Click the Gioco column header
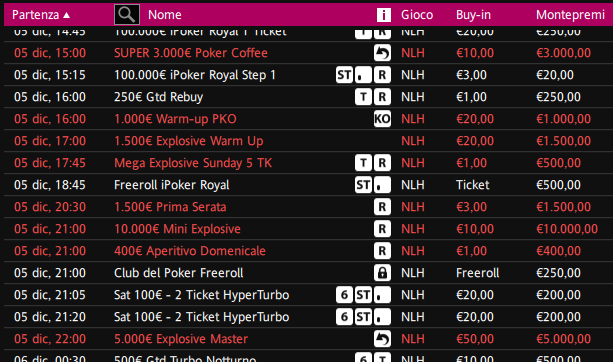613x362 pixels. (x=417, y=15)
